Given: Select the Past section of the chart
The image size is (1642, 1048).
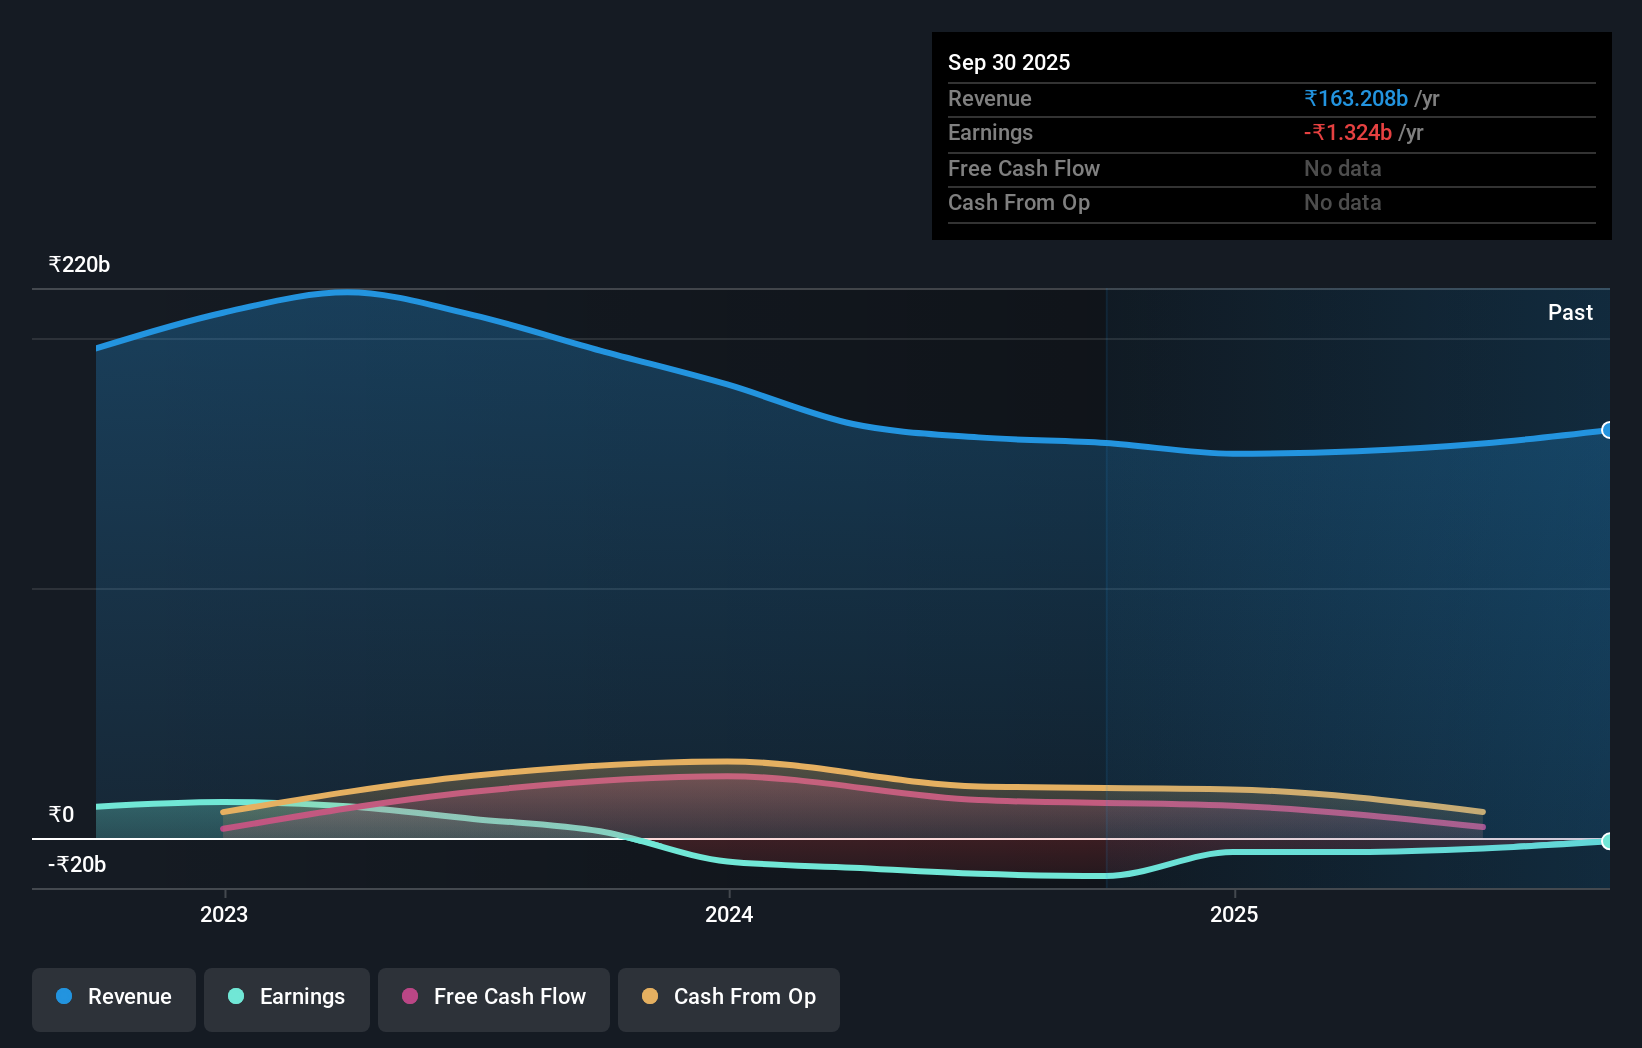Looking at the screenshot, I should pyautogui.click(x=1570, y=312).
